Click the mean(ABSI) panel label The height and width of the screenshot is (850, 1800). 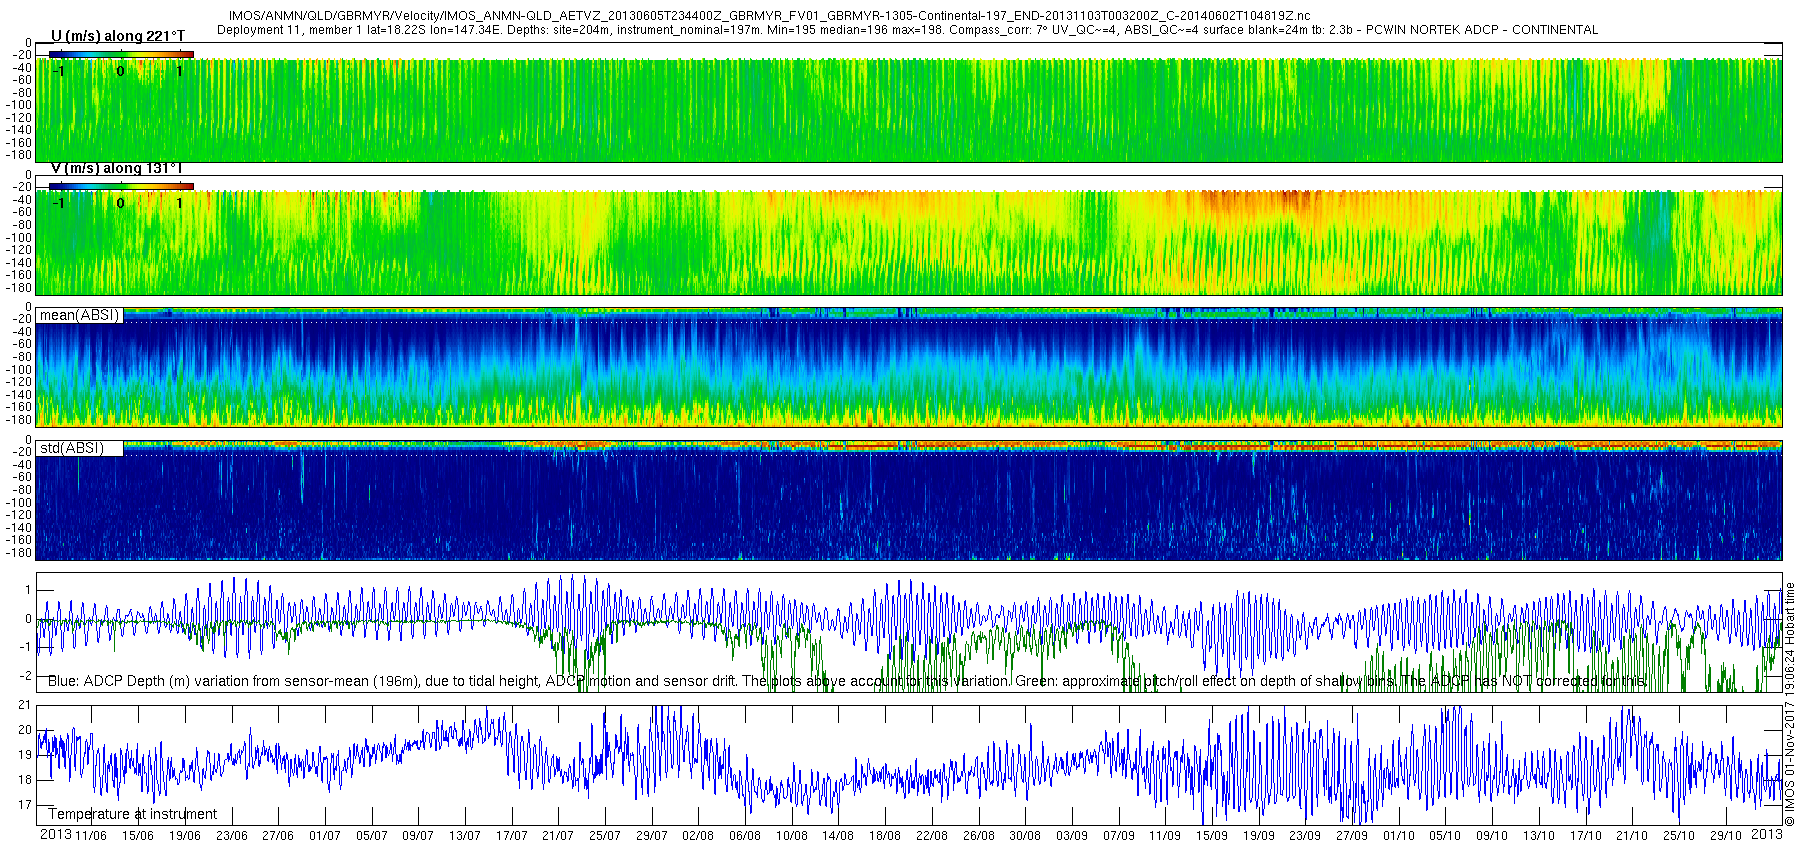[x=79, y=315]
